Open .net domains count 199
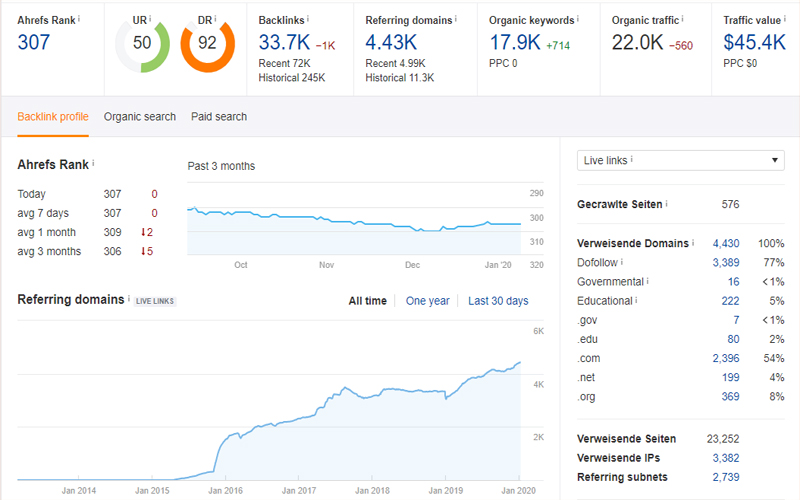 (731, 378)
